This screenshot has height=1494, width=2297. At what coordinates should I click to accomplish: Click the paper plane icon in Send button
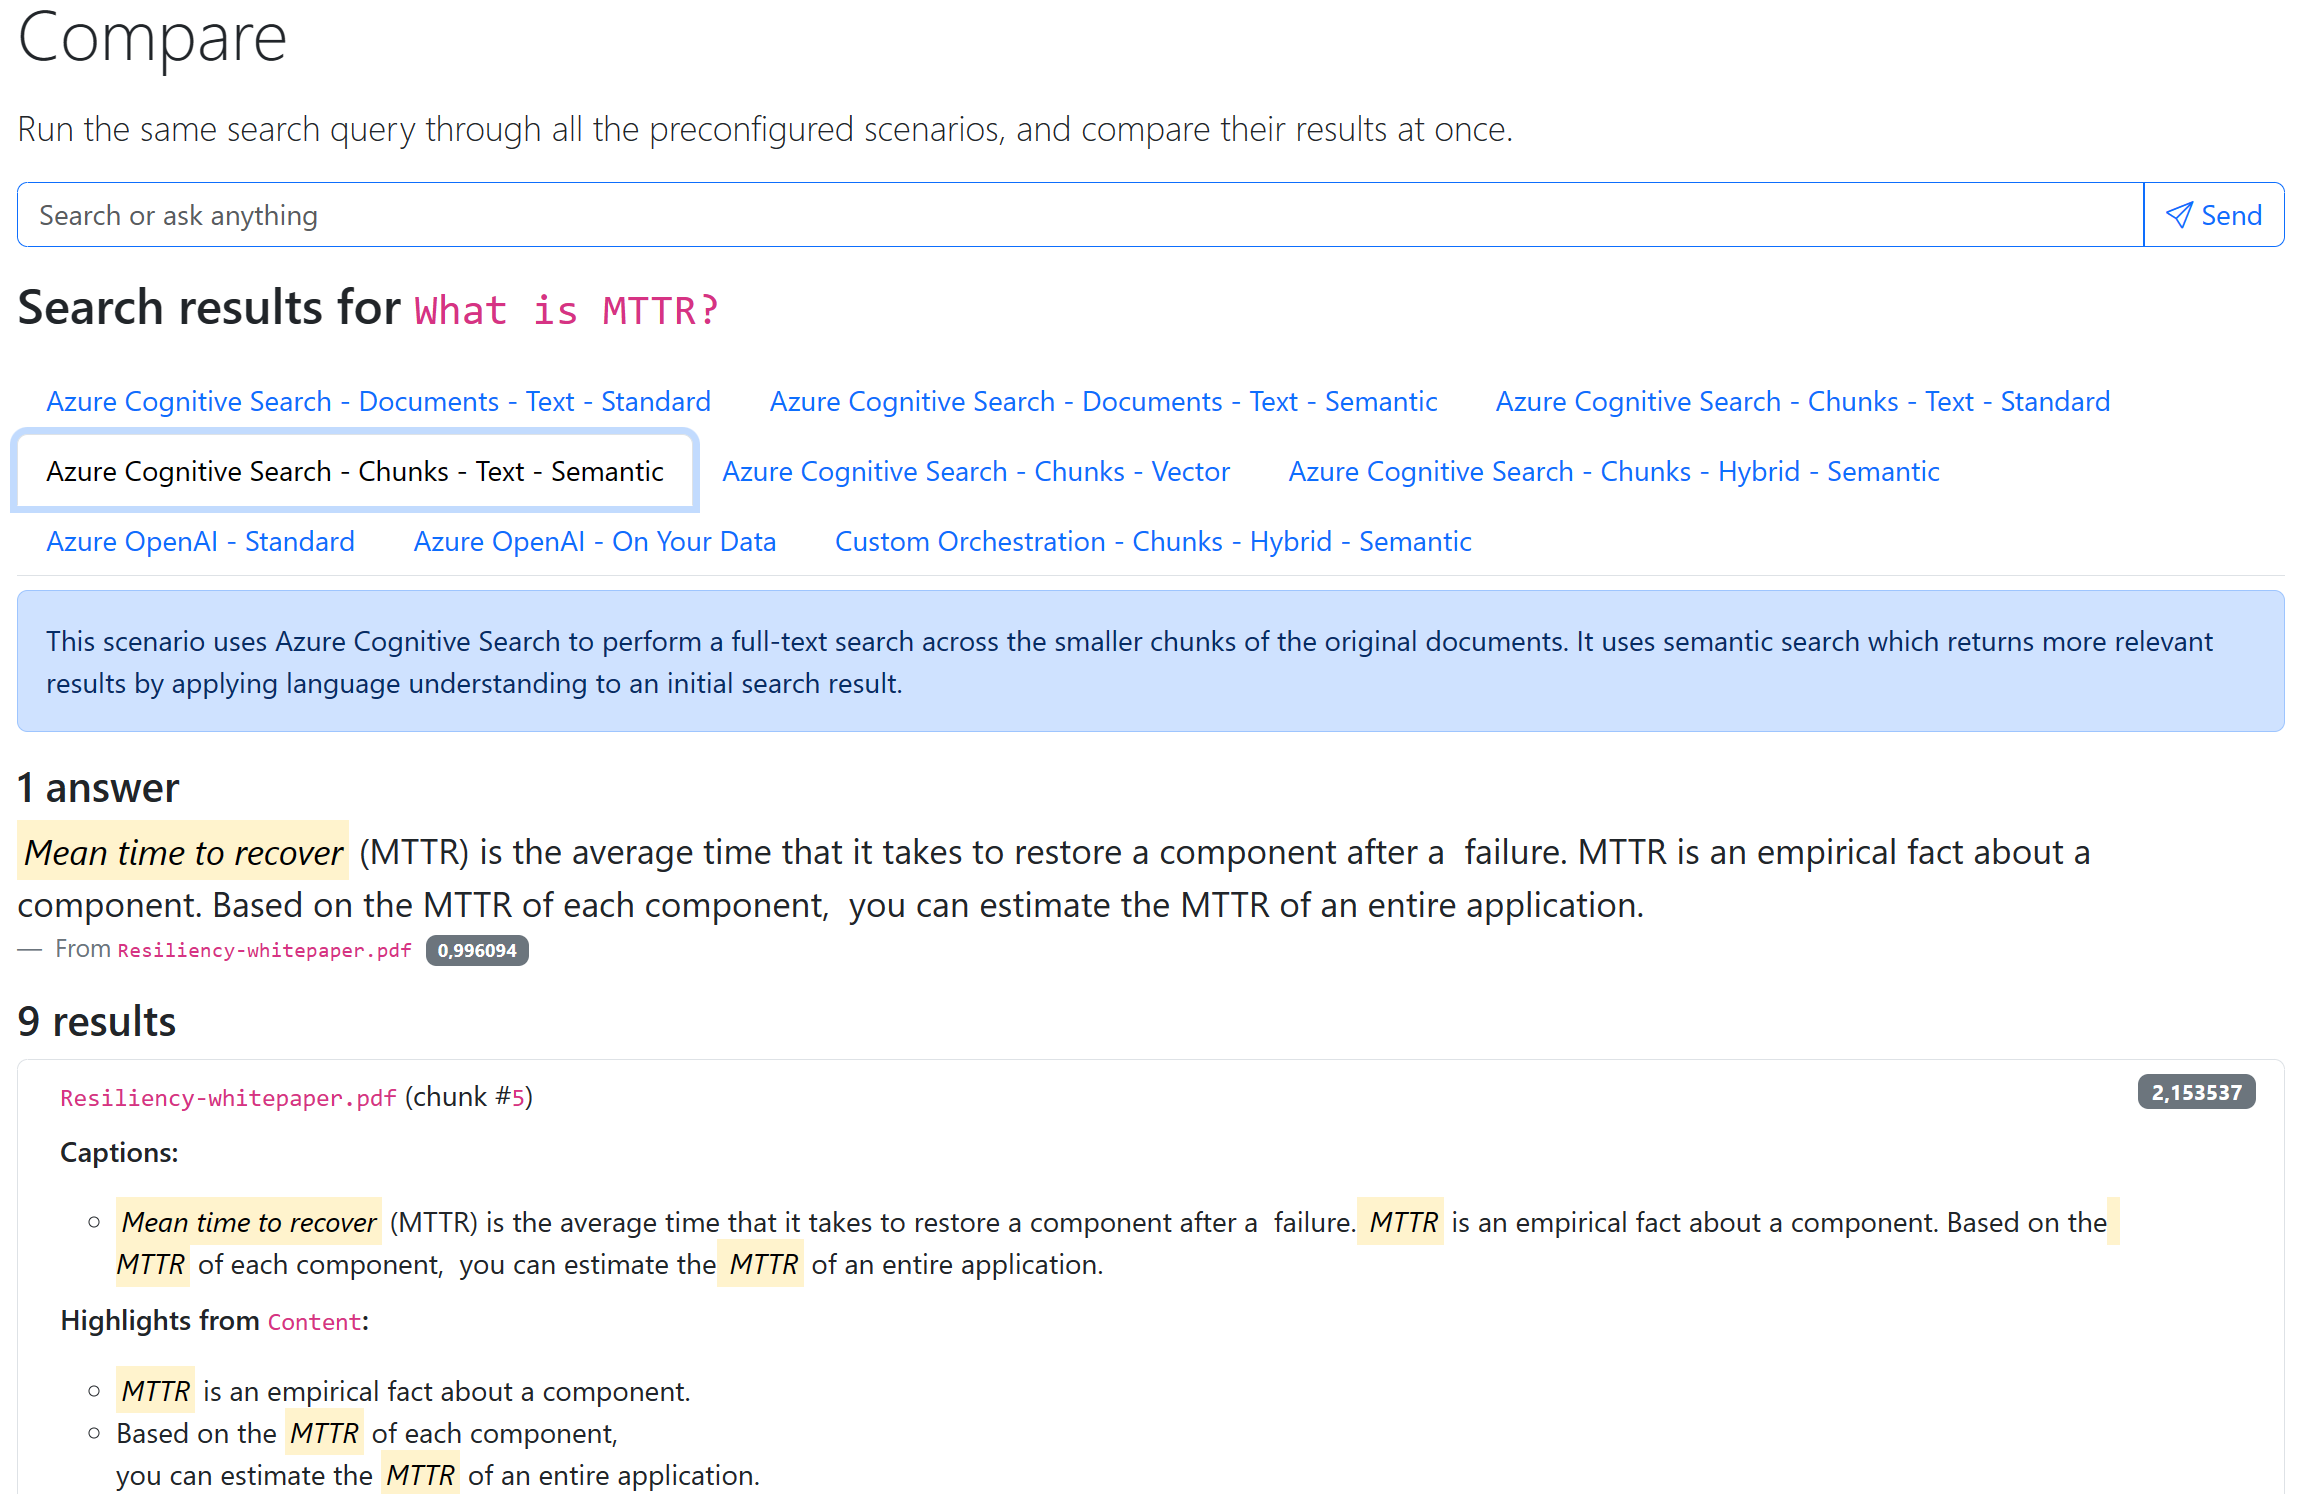click(2179, 215)
